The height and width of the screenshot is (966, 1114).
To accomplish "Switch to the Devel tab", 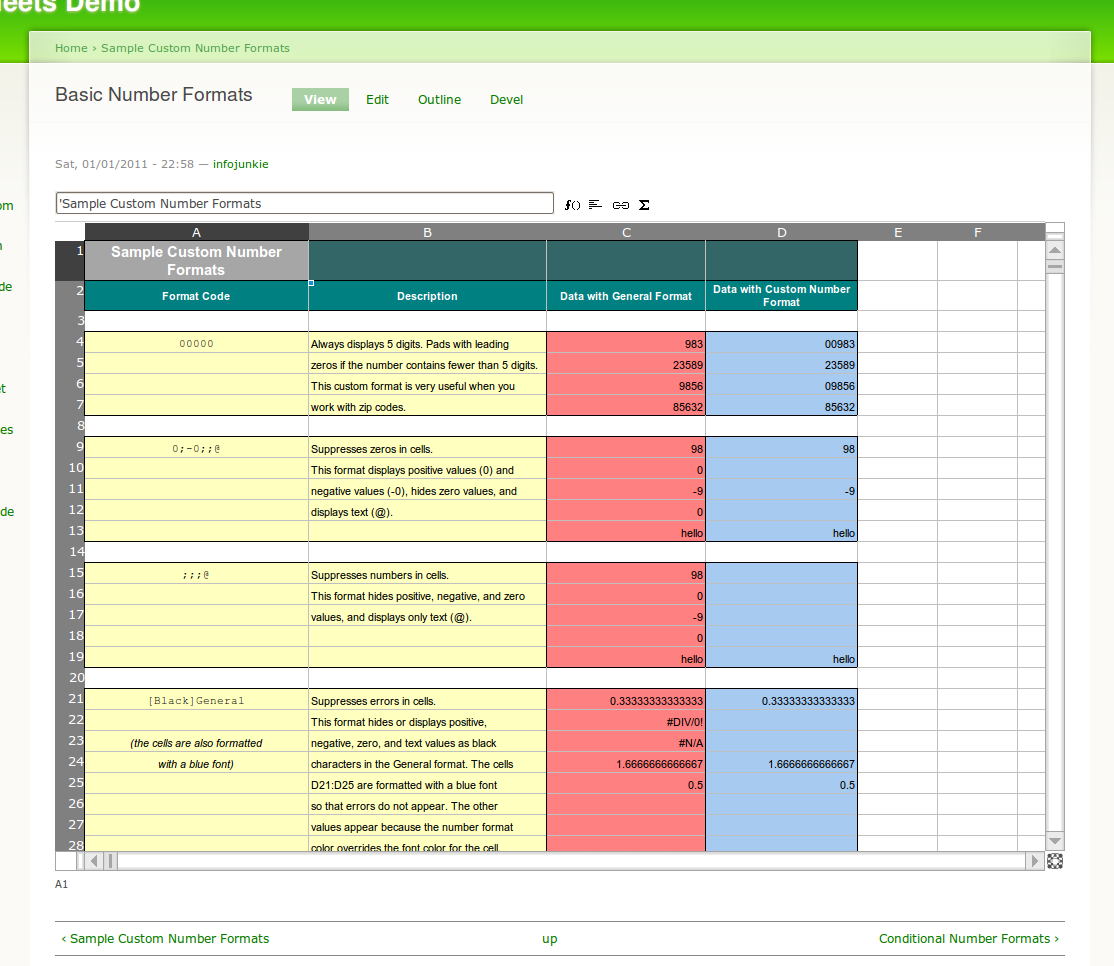I will [x=507, y=99].
